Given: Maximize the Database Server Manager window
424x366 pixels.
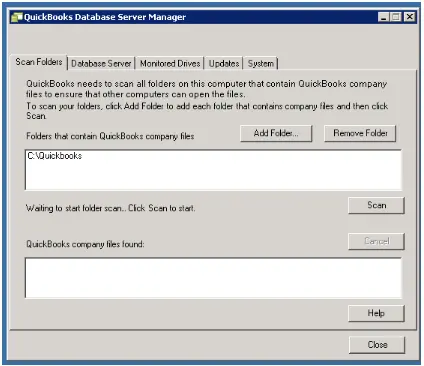Looking at the screenshot, I should click(396, 17).
